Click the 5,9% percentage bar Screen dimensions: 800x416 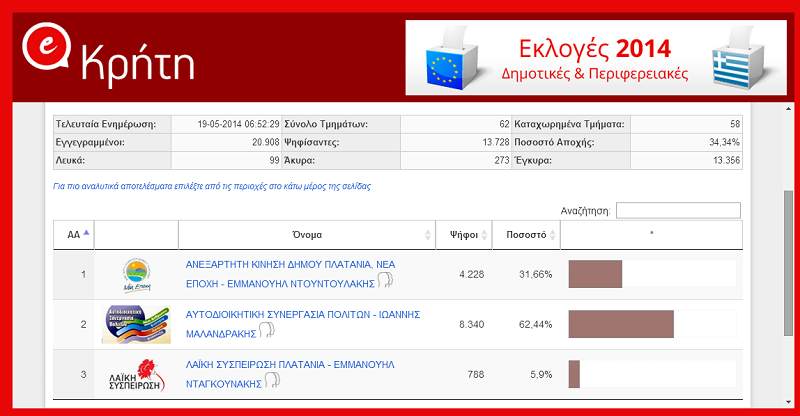pyautogui.click(x=574, y=374)
